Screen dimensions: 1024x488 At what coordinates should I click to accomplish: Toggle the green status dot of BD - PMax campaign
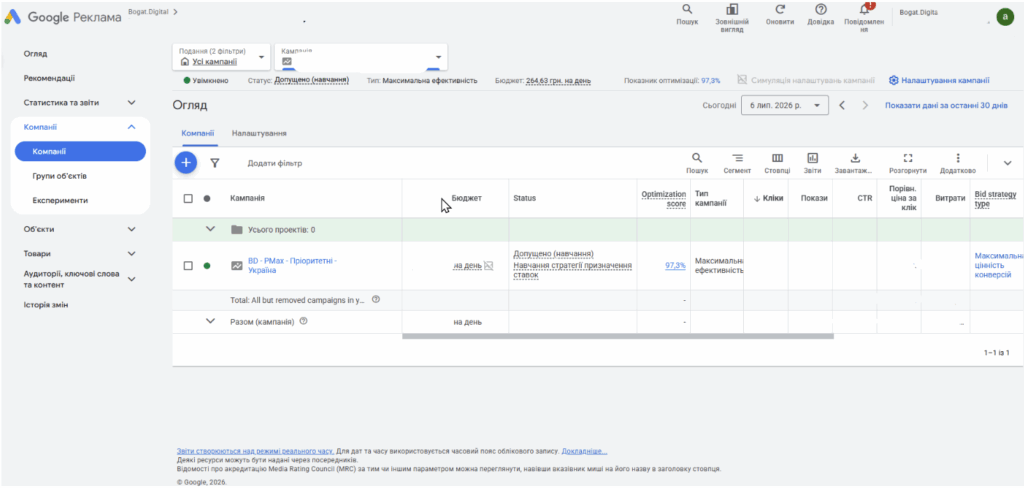tap(207, 266)
